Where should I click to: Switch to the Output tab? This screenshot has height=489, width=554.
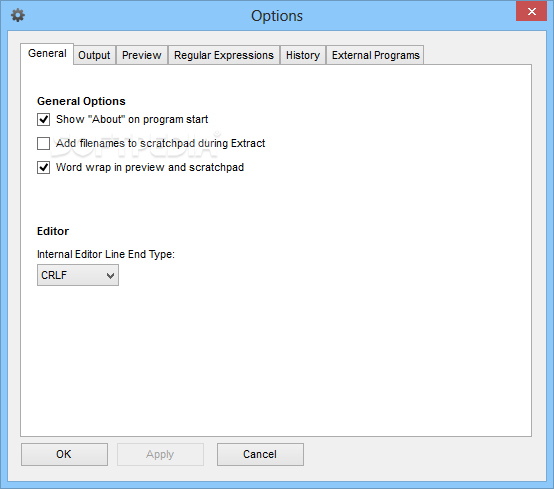coord(94,55)
